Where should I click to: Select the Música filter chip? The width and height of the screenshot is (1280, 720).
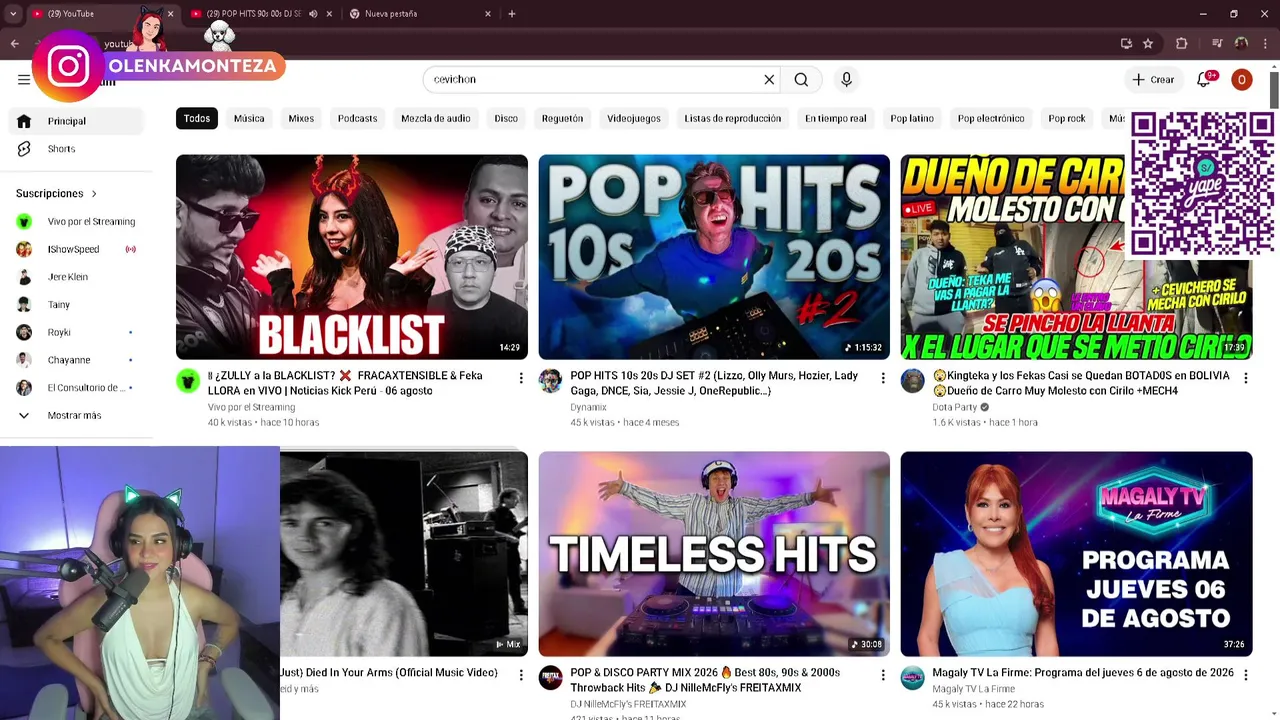click(249, 118)
